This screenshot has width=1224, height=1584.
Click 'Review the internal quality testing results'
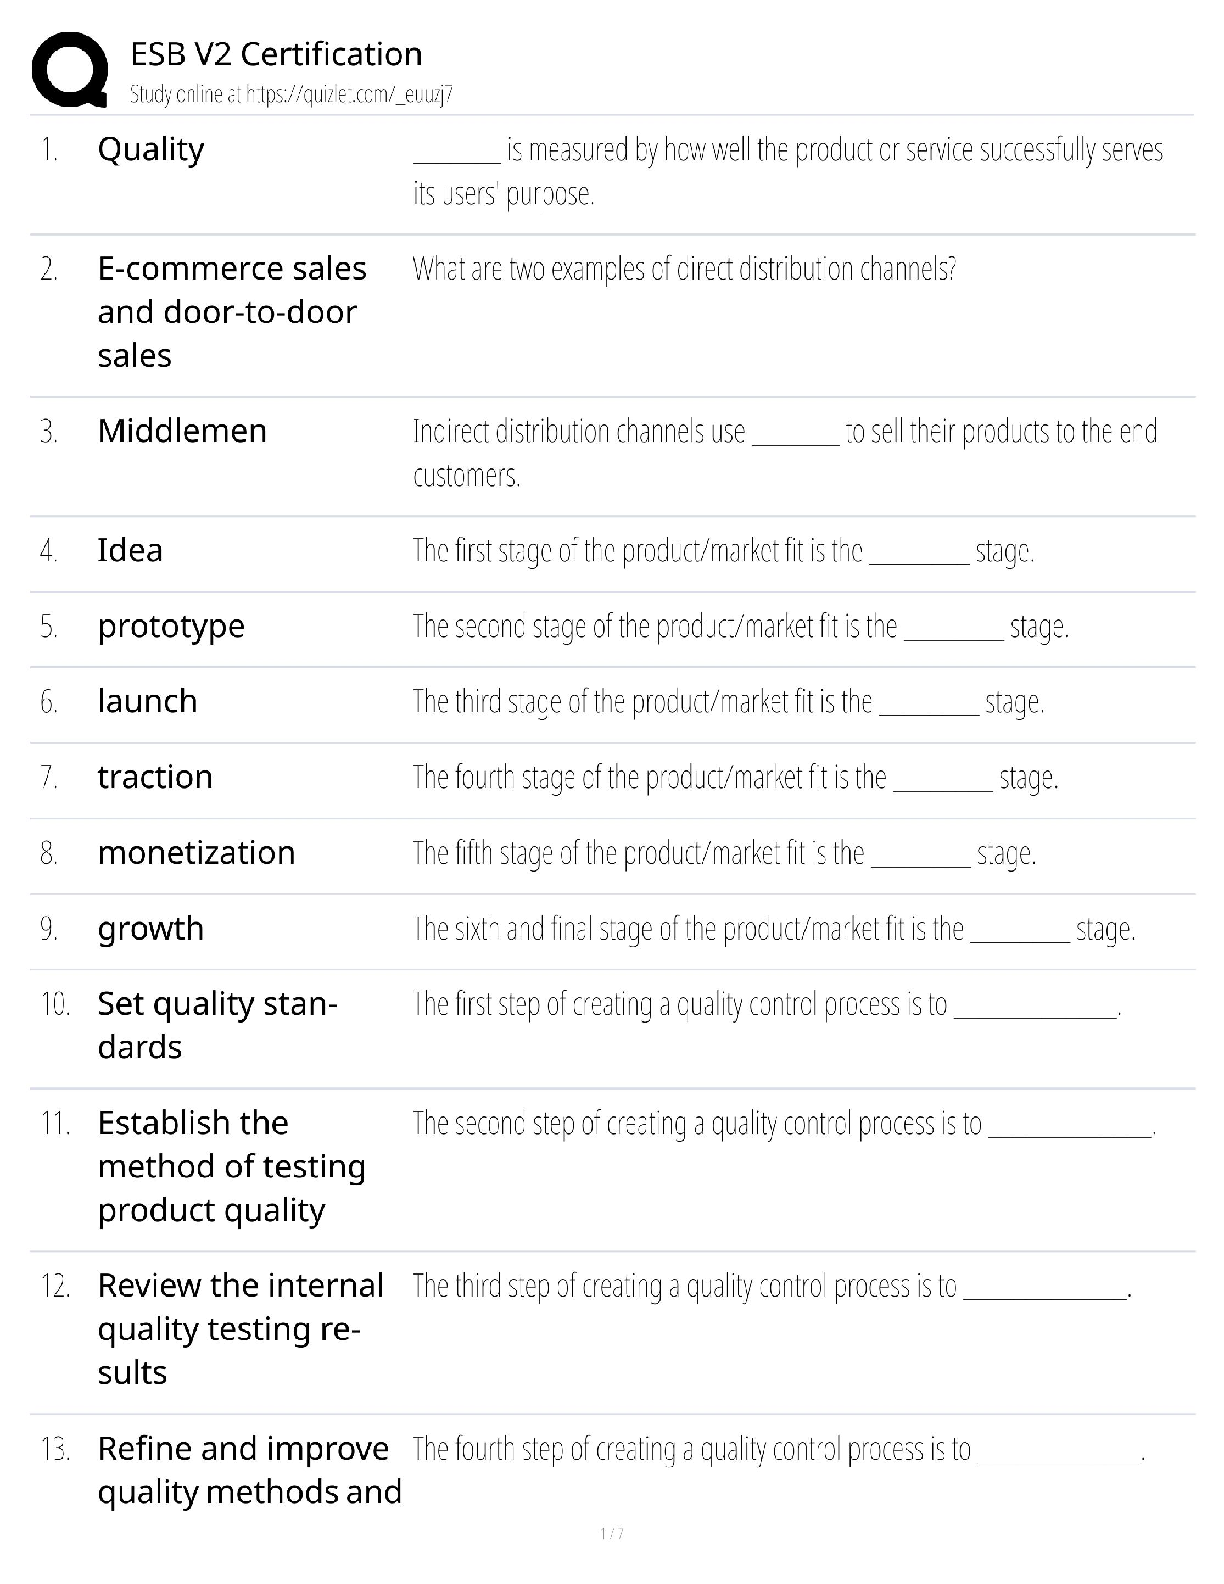point(240,1328)
